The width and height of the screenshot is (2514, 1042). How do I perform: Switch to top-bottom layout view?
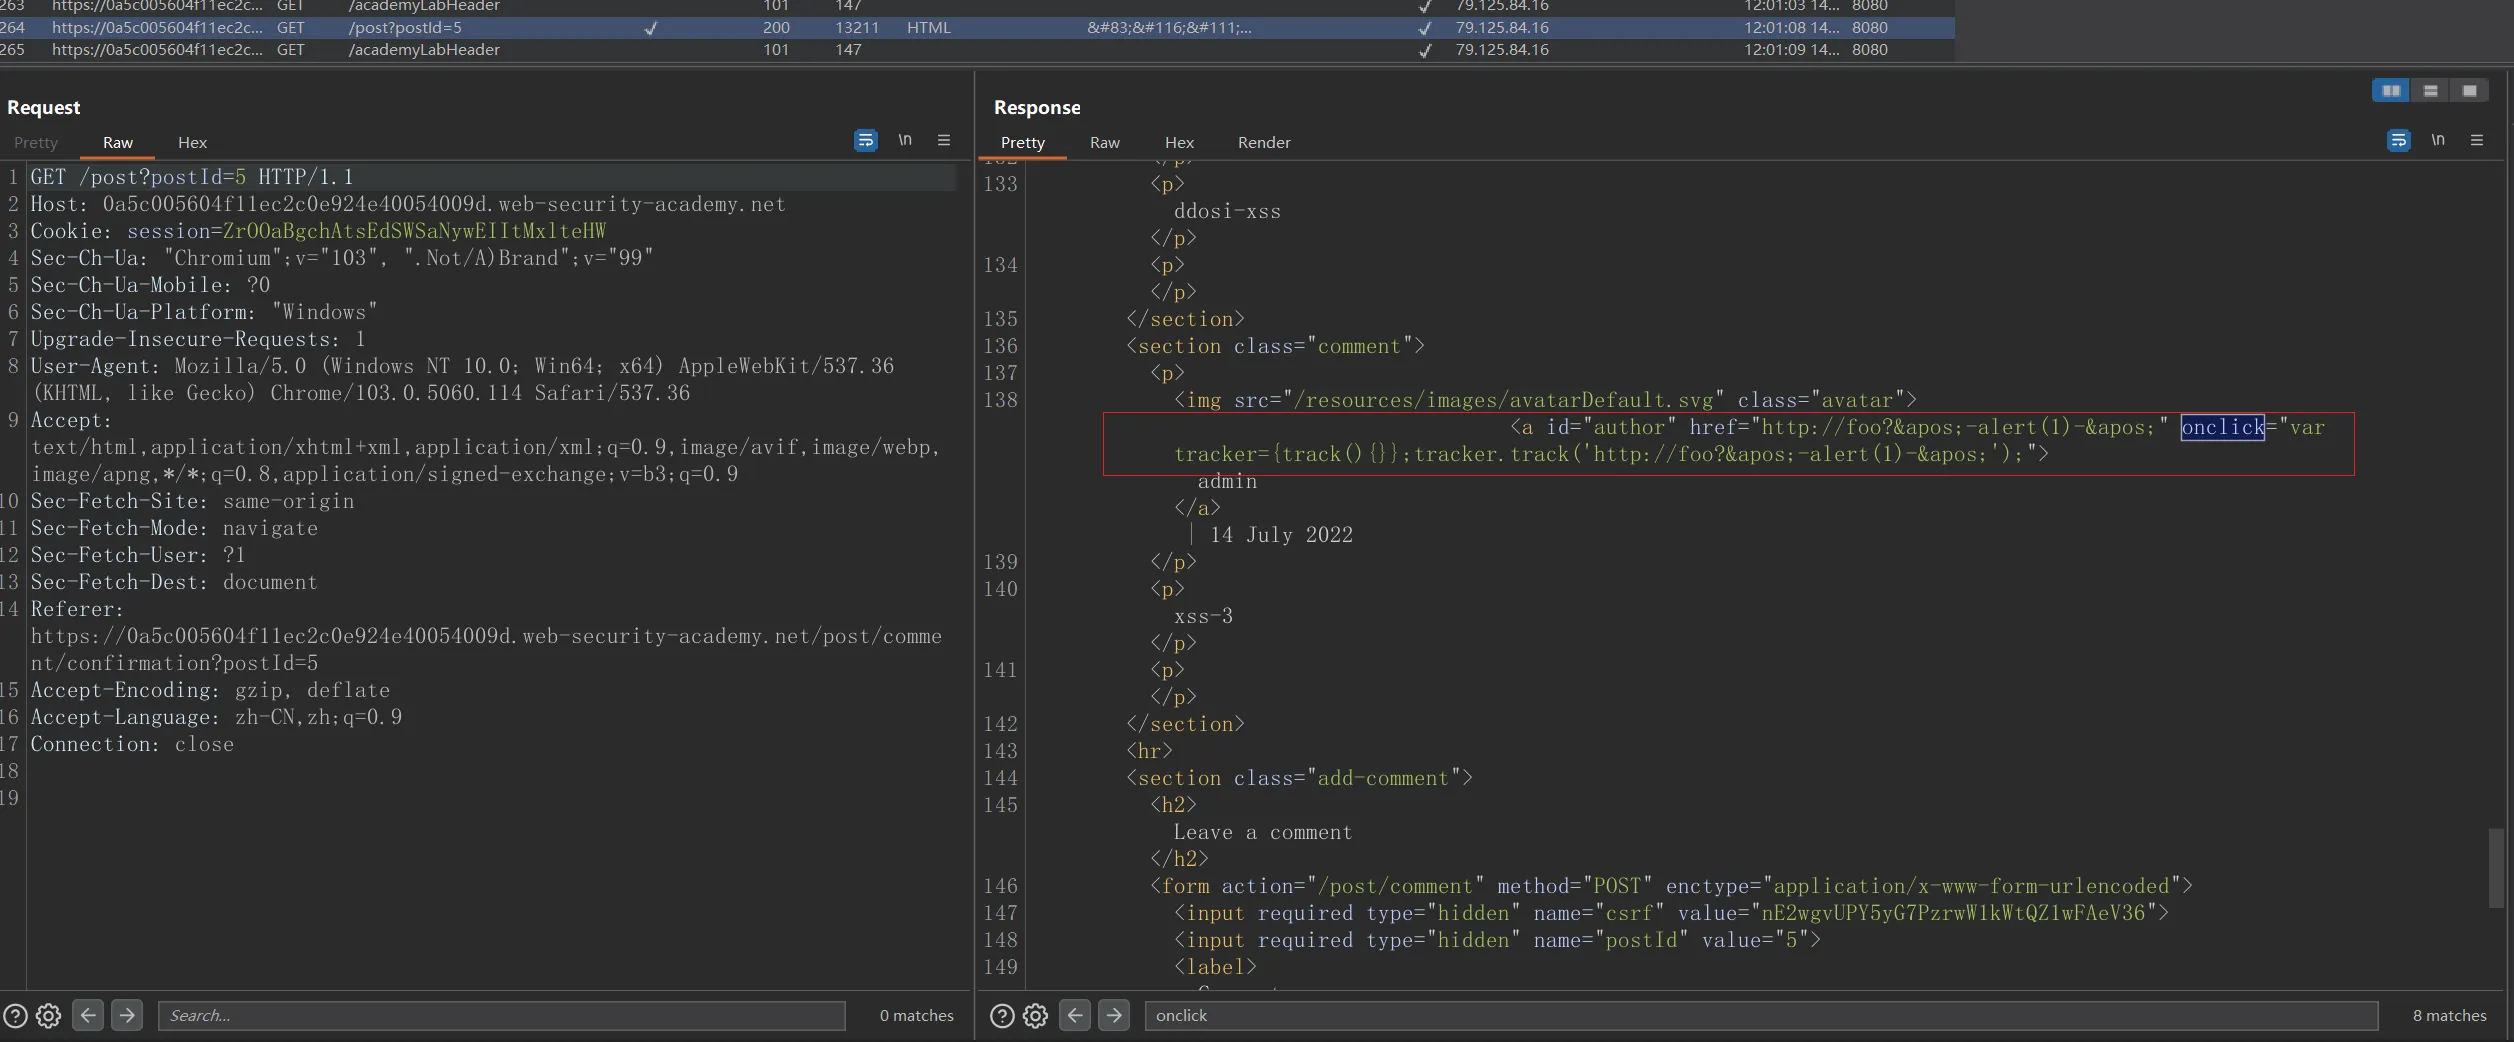[x=2430, y=91]
